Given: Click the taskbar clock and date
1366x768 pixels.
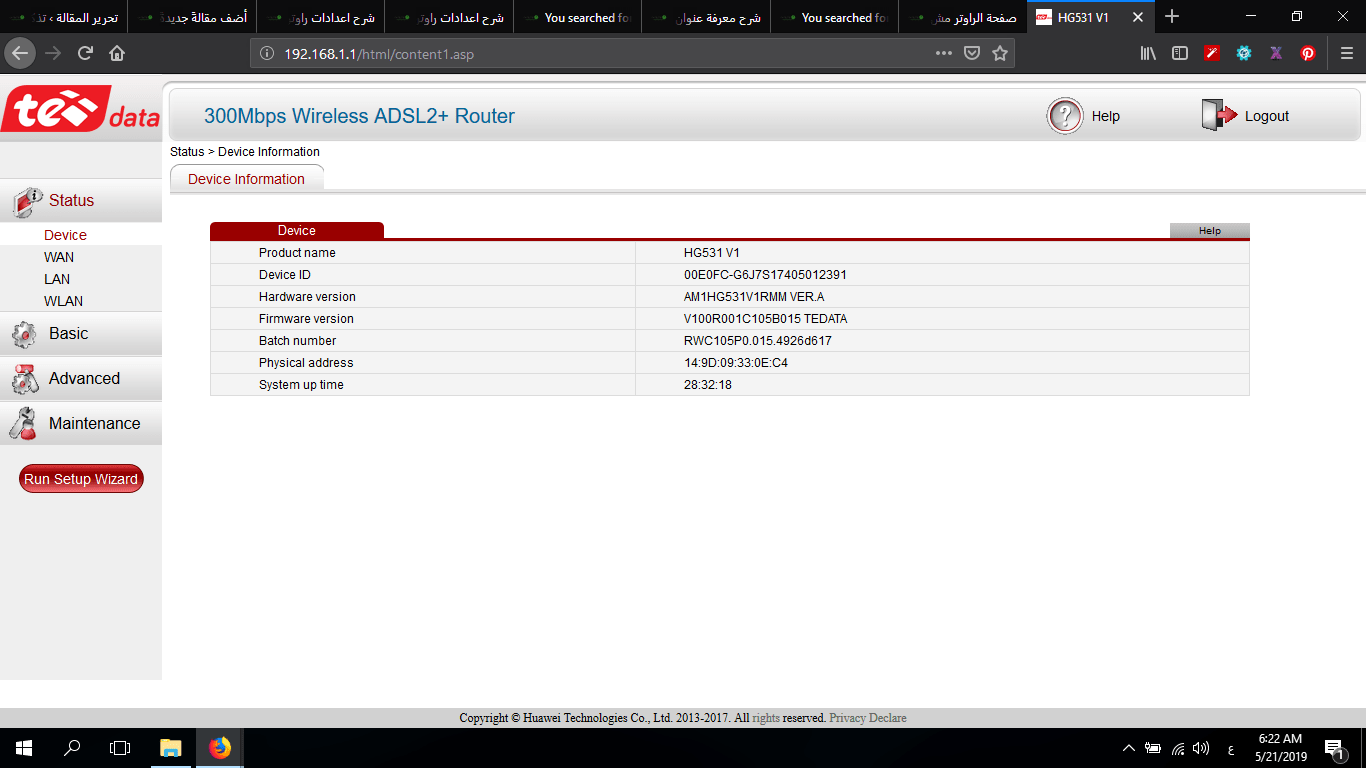Looking at the screenshot, I should click(1283, 748).
